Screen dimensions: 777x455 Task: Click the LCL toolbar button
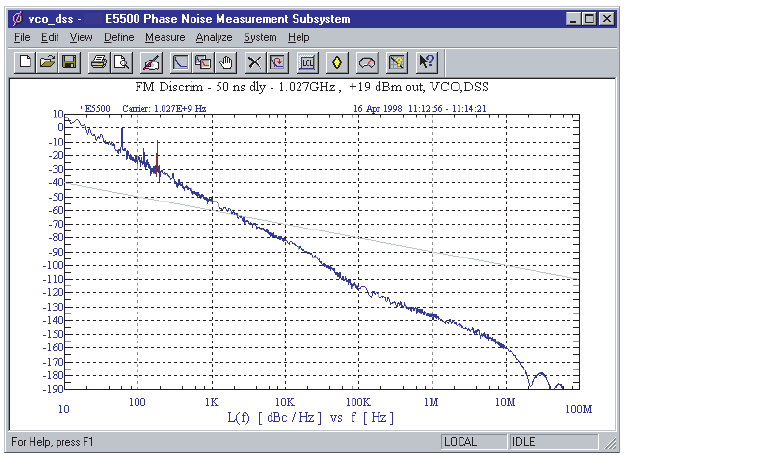pos(308,62)
